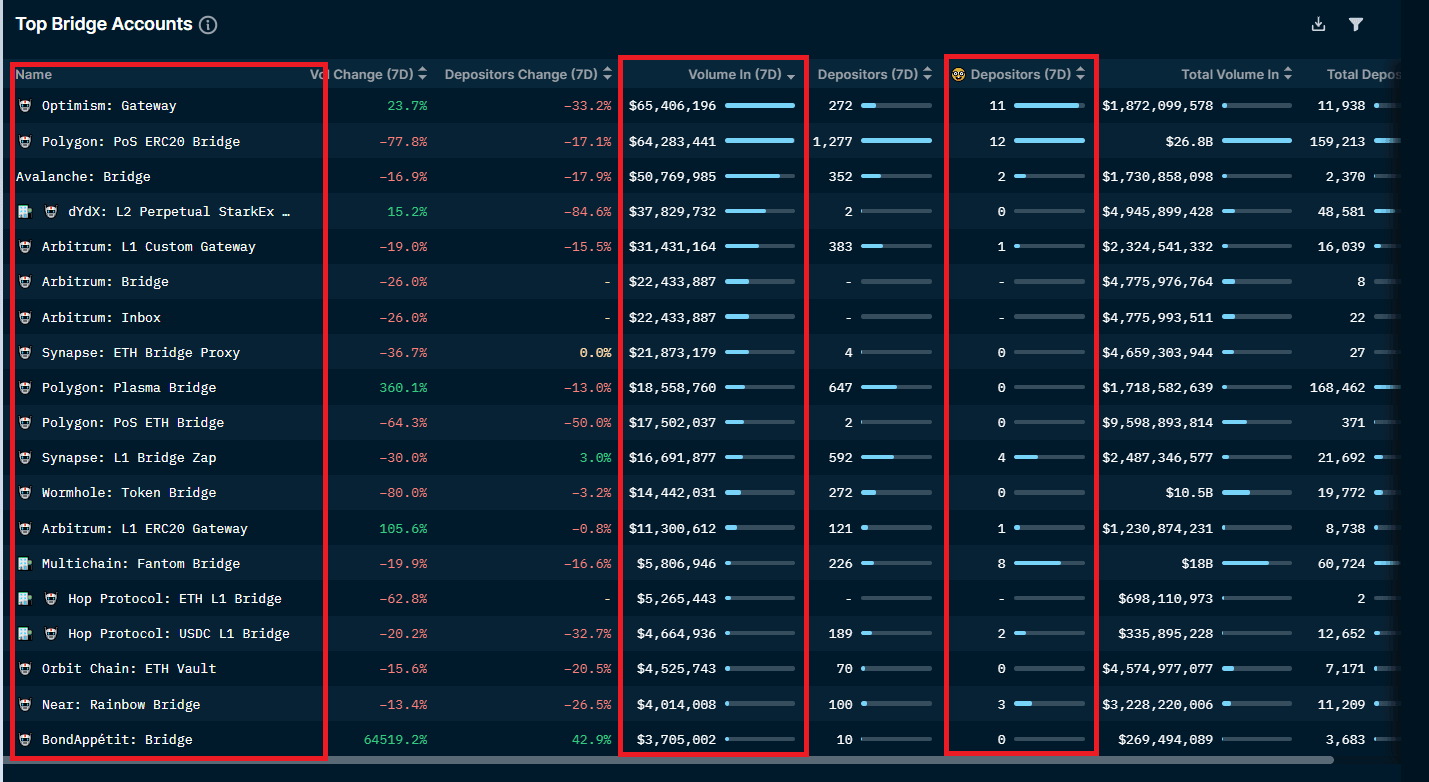Open dYdX: L2 Perpetual StarkEx account

tap(180, 212)
